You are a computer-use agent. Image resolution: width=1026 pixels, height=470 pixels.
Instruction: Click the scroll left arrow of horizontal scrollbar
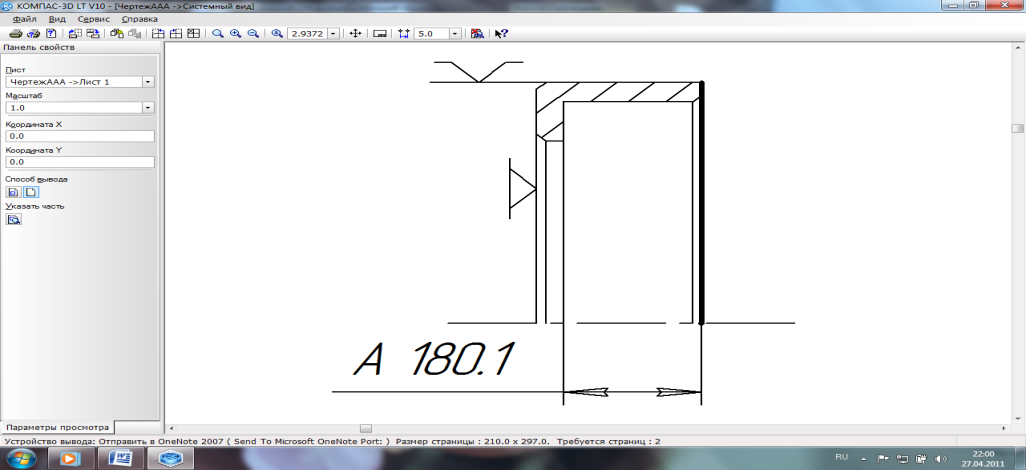point(171,428)
